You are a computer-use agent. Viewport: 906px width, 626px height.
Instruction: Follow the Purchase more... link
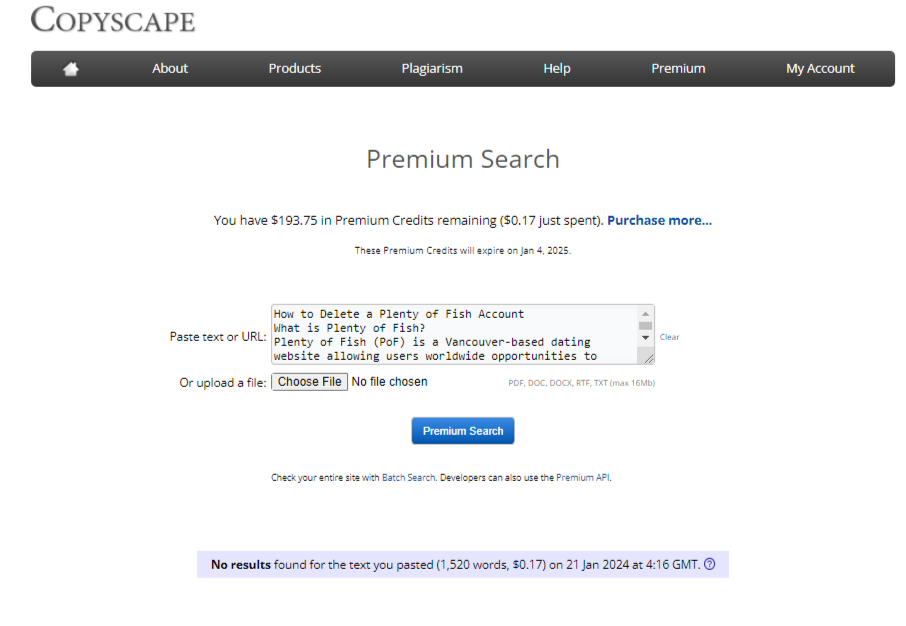coord(659,220)
